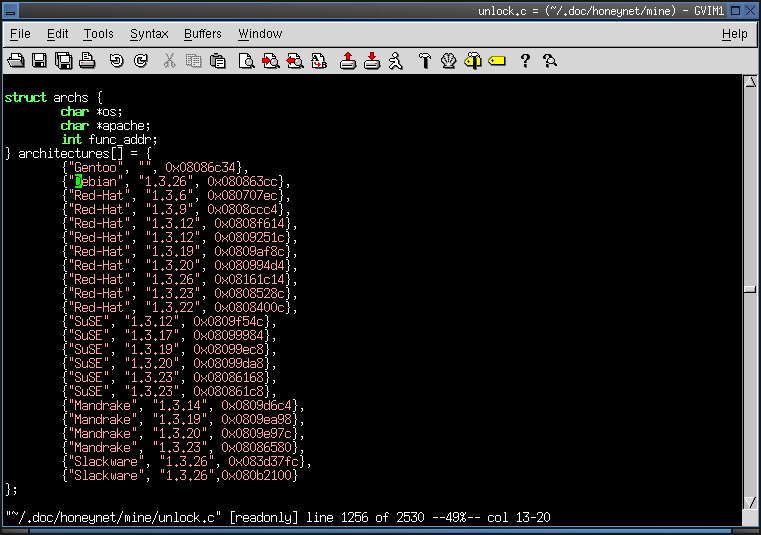Run a Vim script running-man icon
Viewport: 761px width, 535px height.
(x=396, y=61)
